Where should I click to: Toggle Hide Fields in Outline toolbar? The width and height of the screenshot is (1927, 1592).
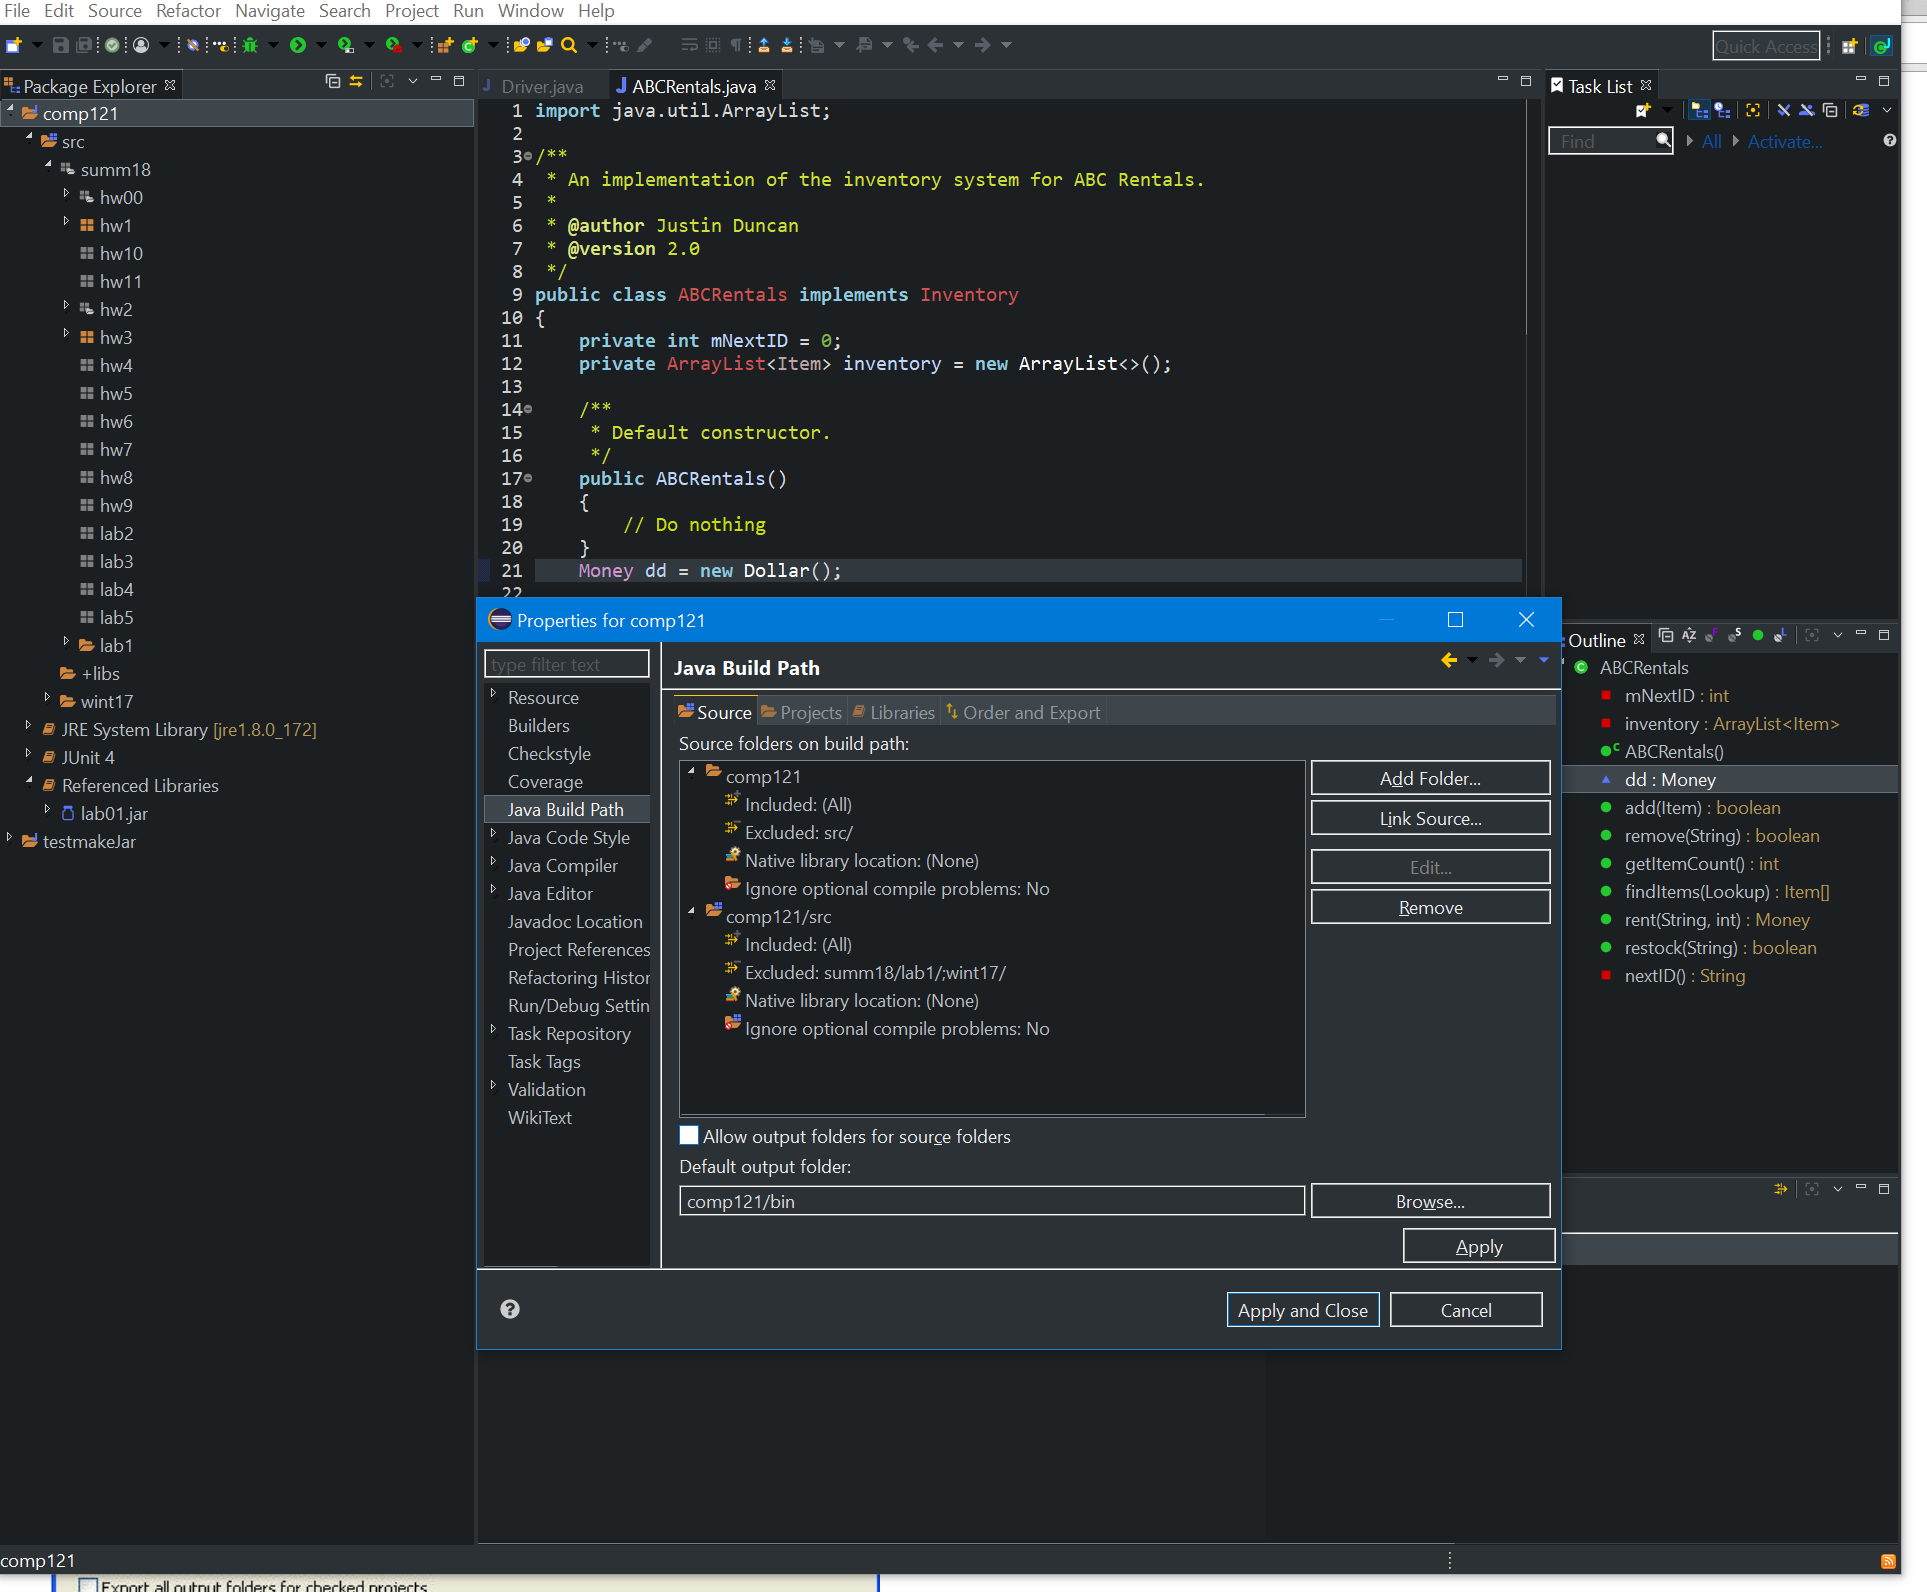[x=1711, y=636]
